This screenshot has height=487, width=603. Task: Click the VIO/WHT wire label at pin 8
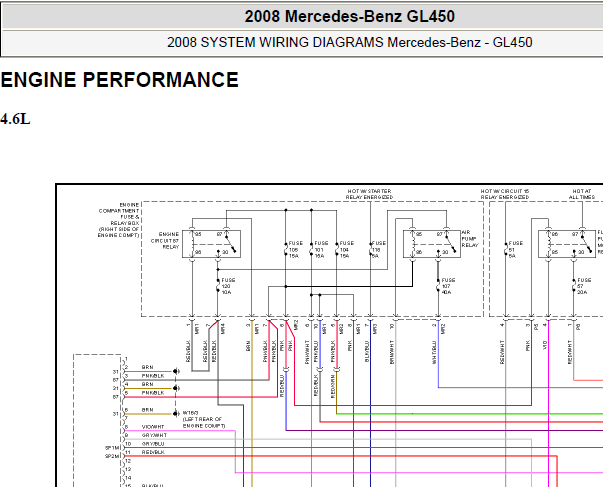(153, 427)
